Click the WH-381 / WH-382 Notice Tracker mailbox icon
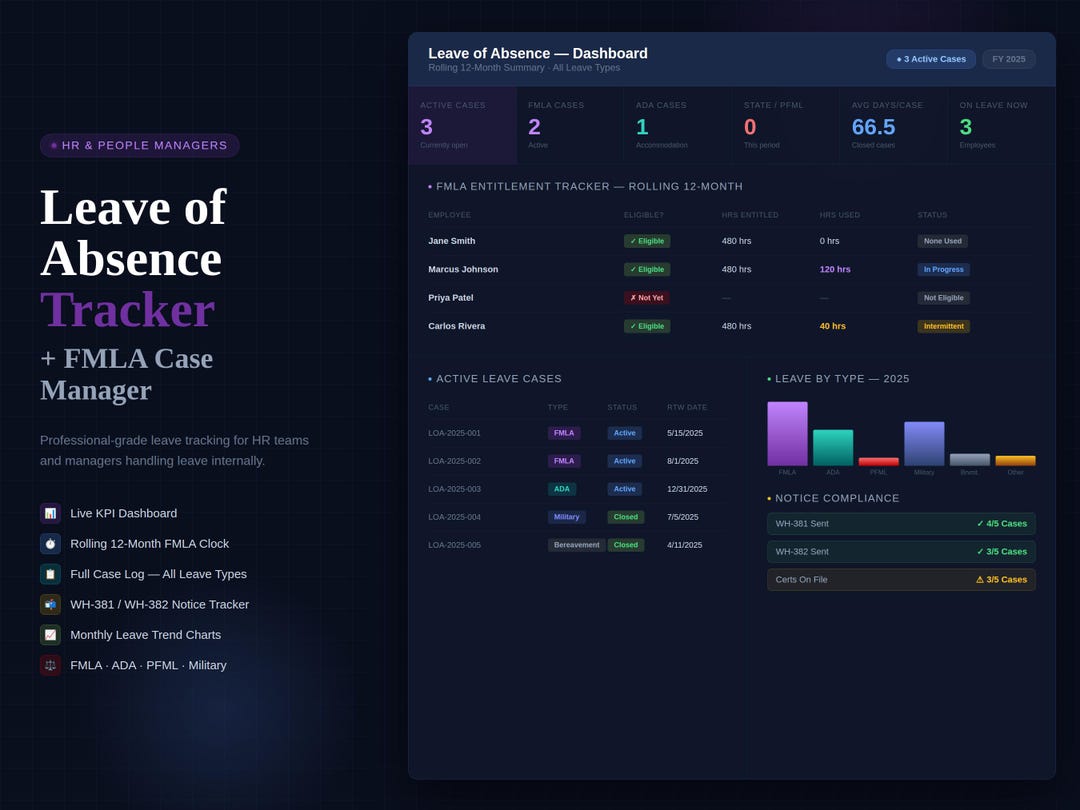Image resolution: width=1080 pixels, height=810 pixels. pyautogui.click(x=50, y=604)
